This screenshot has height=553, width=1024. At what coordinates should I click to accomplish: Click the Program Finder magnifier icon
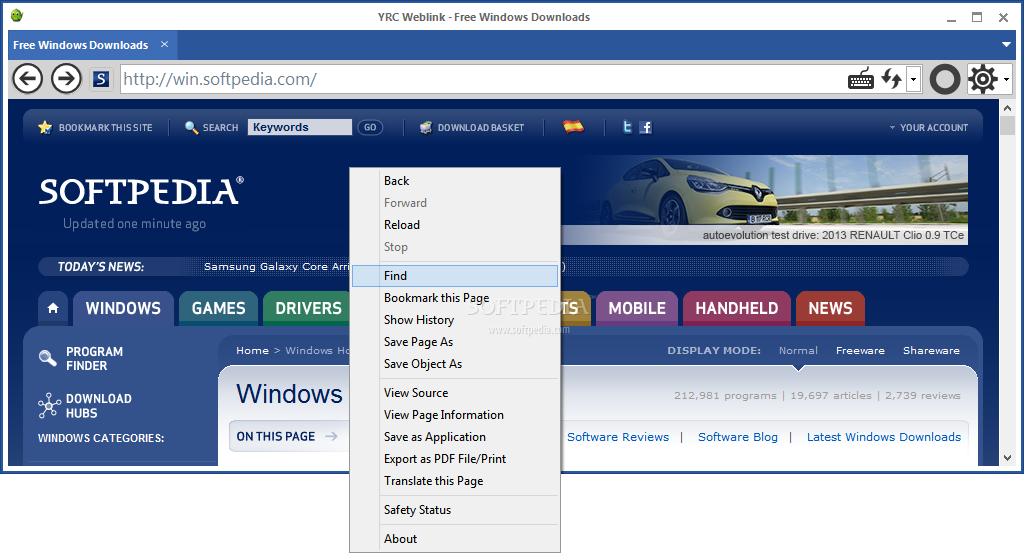(48, 357)
